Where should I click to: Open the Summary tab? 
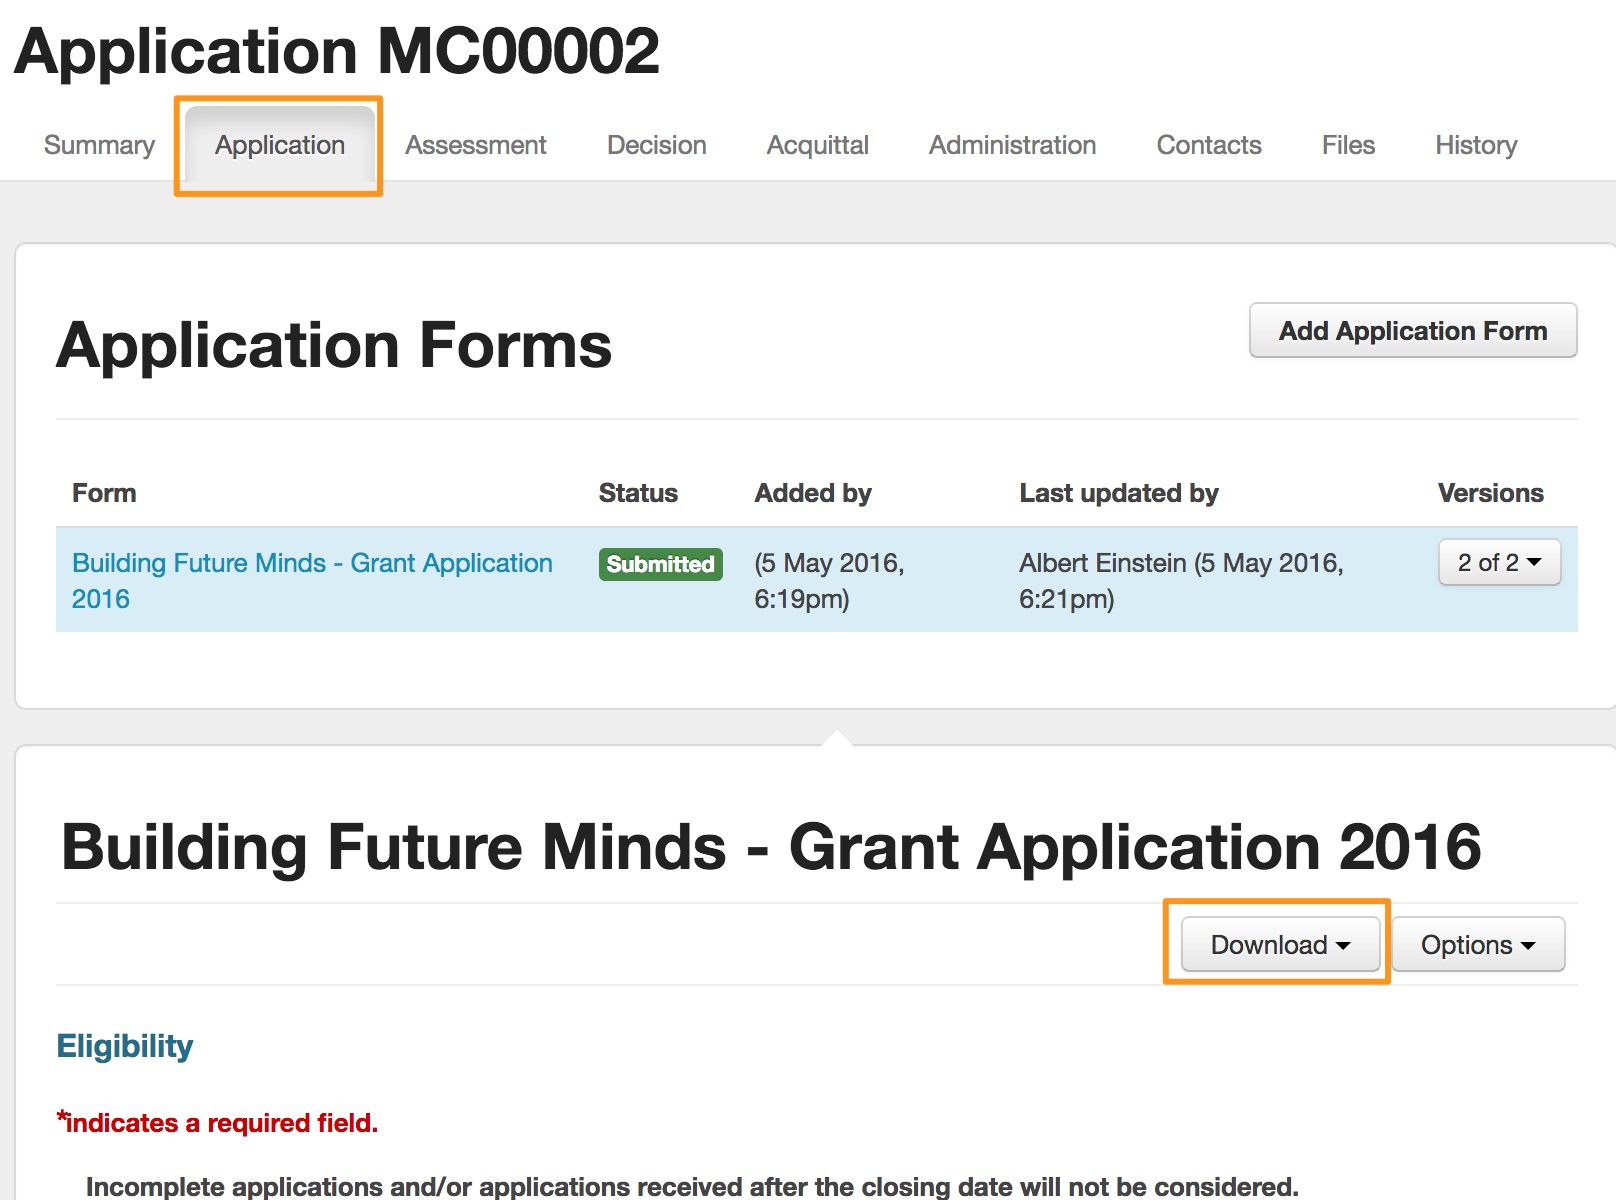pos(99,146)
